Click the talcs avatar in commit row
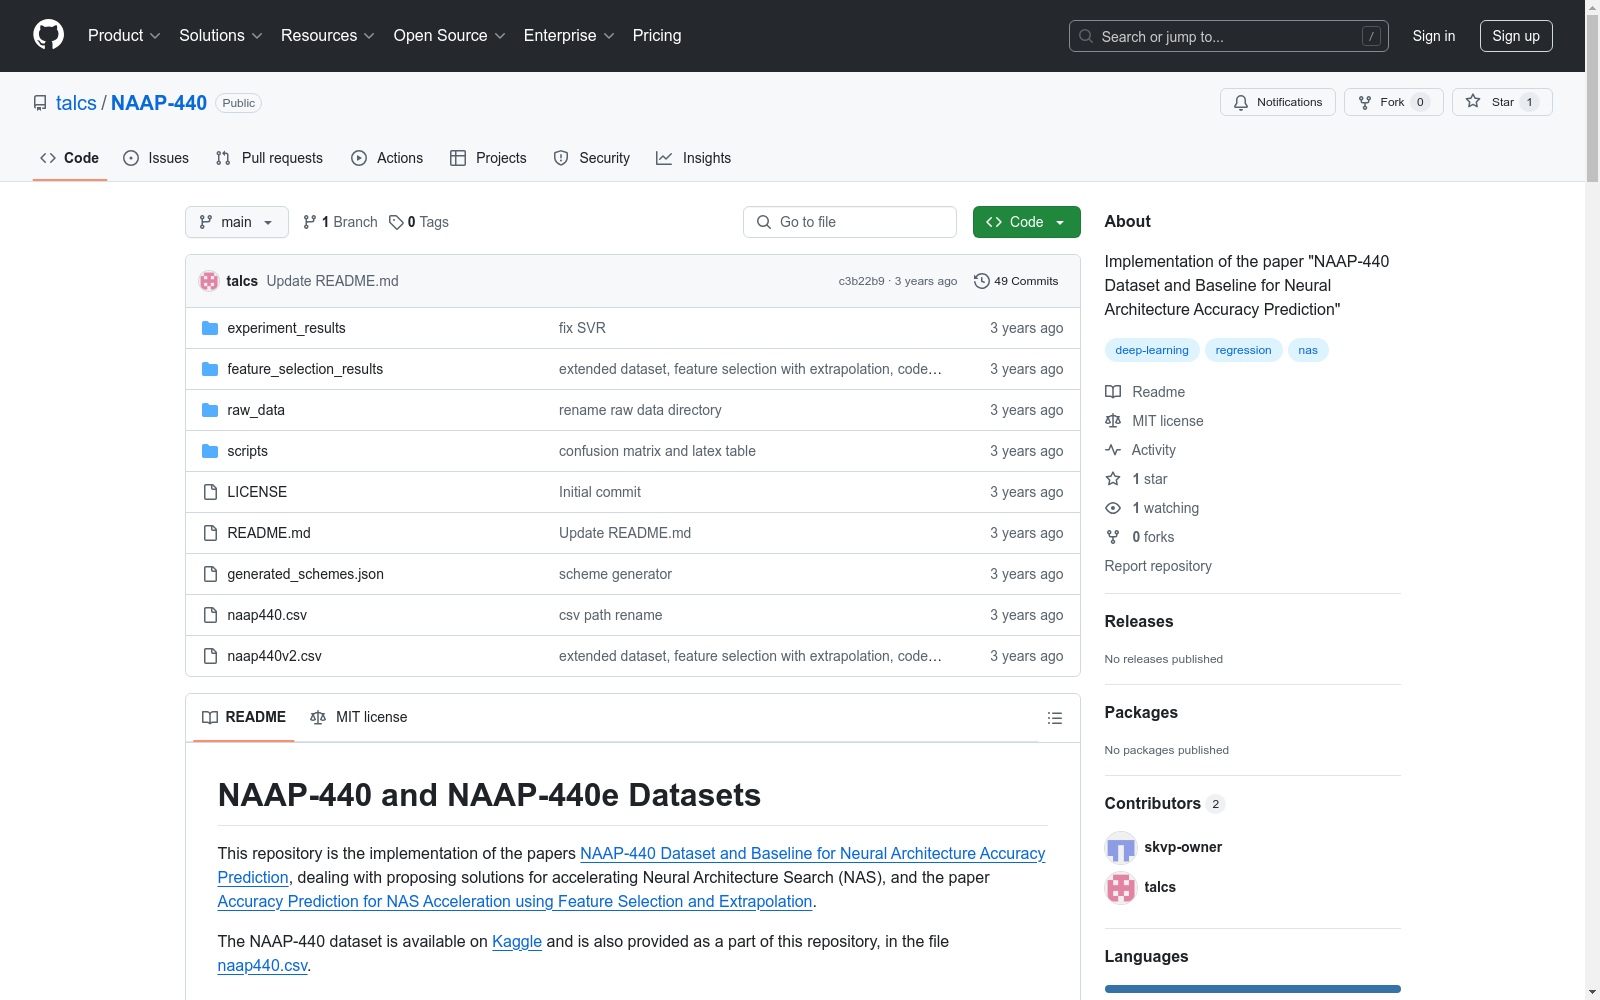The height and width of the screenshot is (1000, 1600). pos(209,281)
